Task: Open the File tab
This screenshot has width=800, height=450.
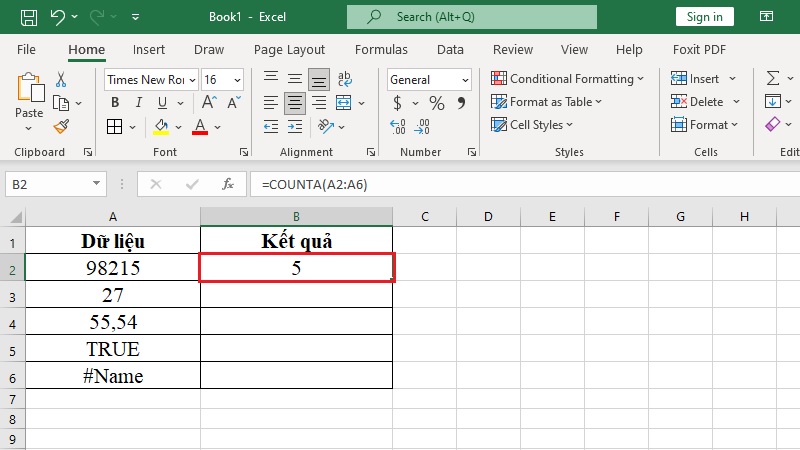Action: [26, 49]
